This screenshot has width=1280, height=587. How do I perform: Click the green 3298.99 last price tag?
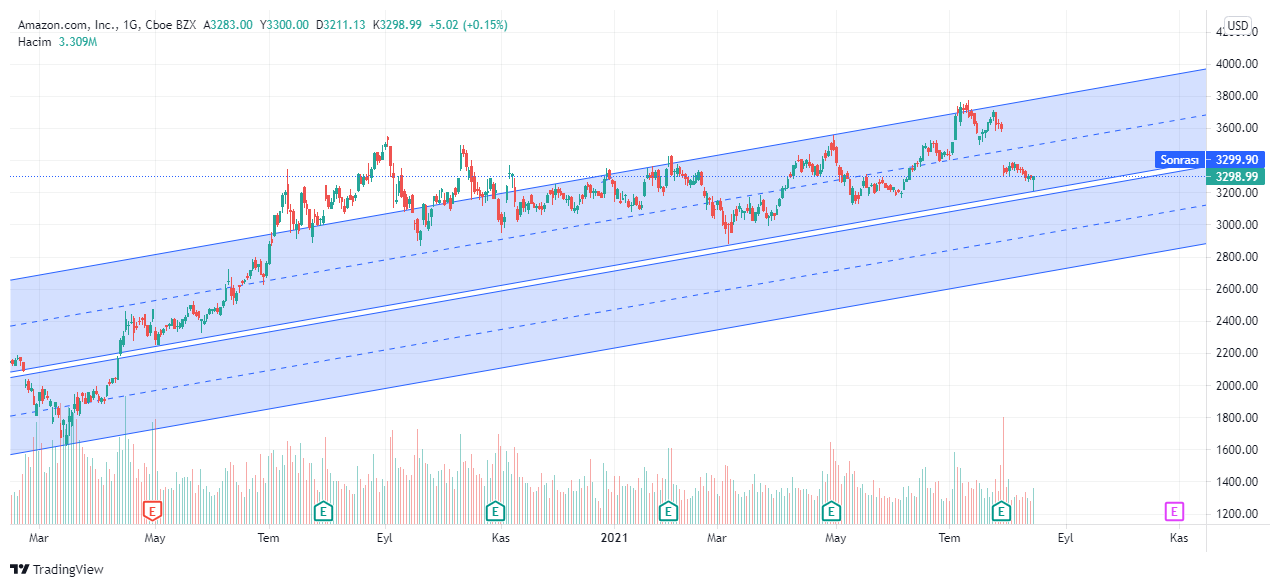pyautogui.click(x=1236, y=176)
